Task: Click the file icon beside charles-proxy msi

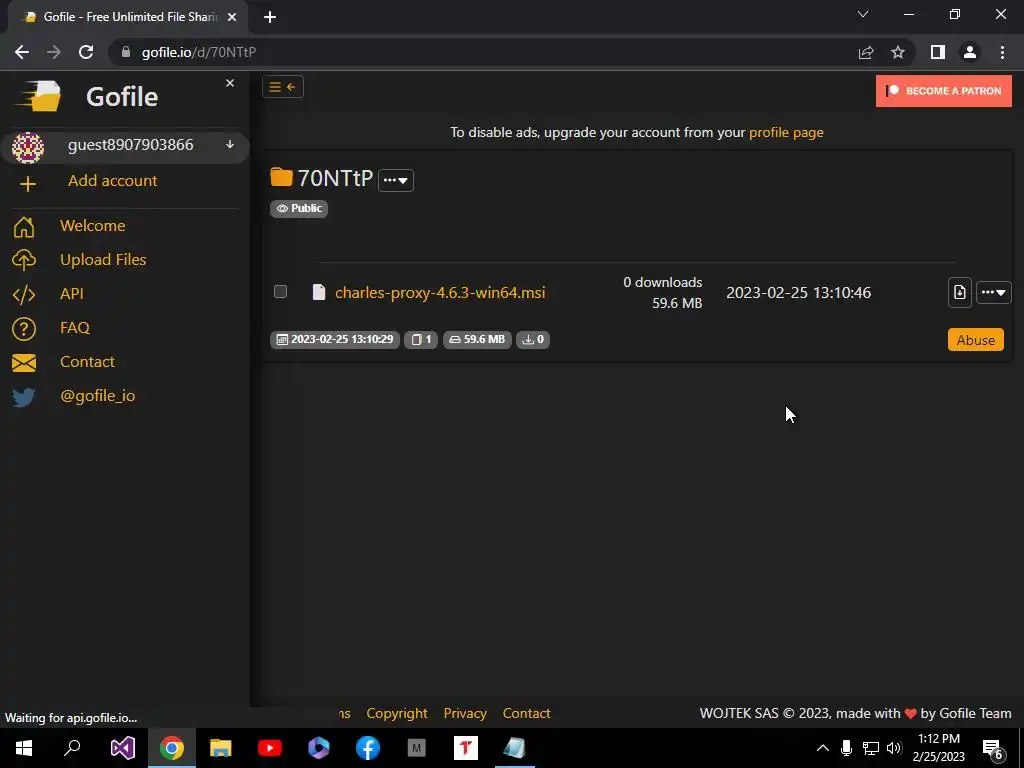Action: pyautogui.click(x=319, y=291)
